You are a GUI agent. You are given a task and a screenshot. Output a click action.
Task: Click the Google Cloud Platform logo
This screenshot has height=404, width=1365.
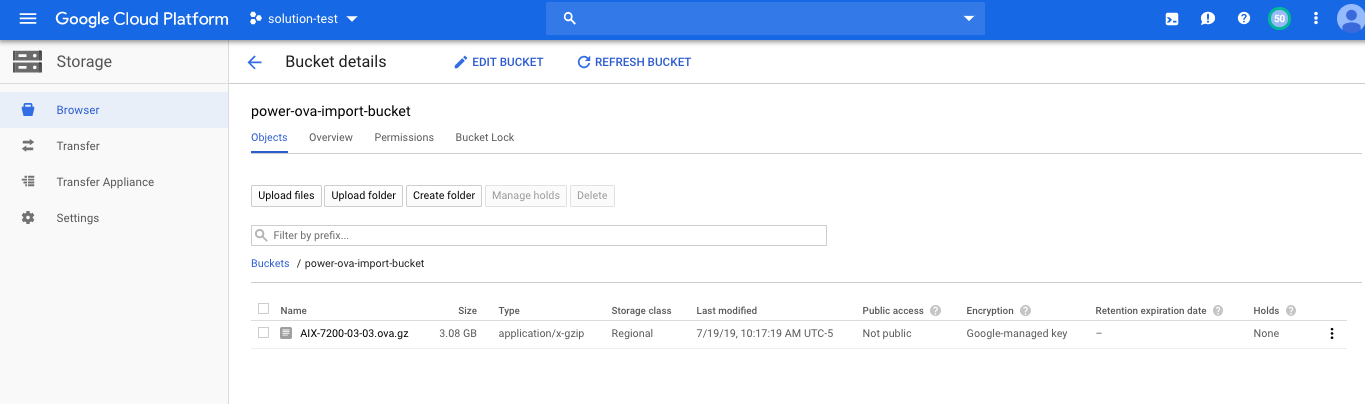[x=142, y=19]
